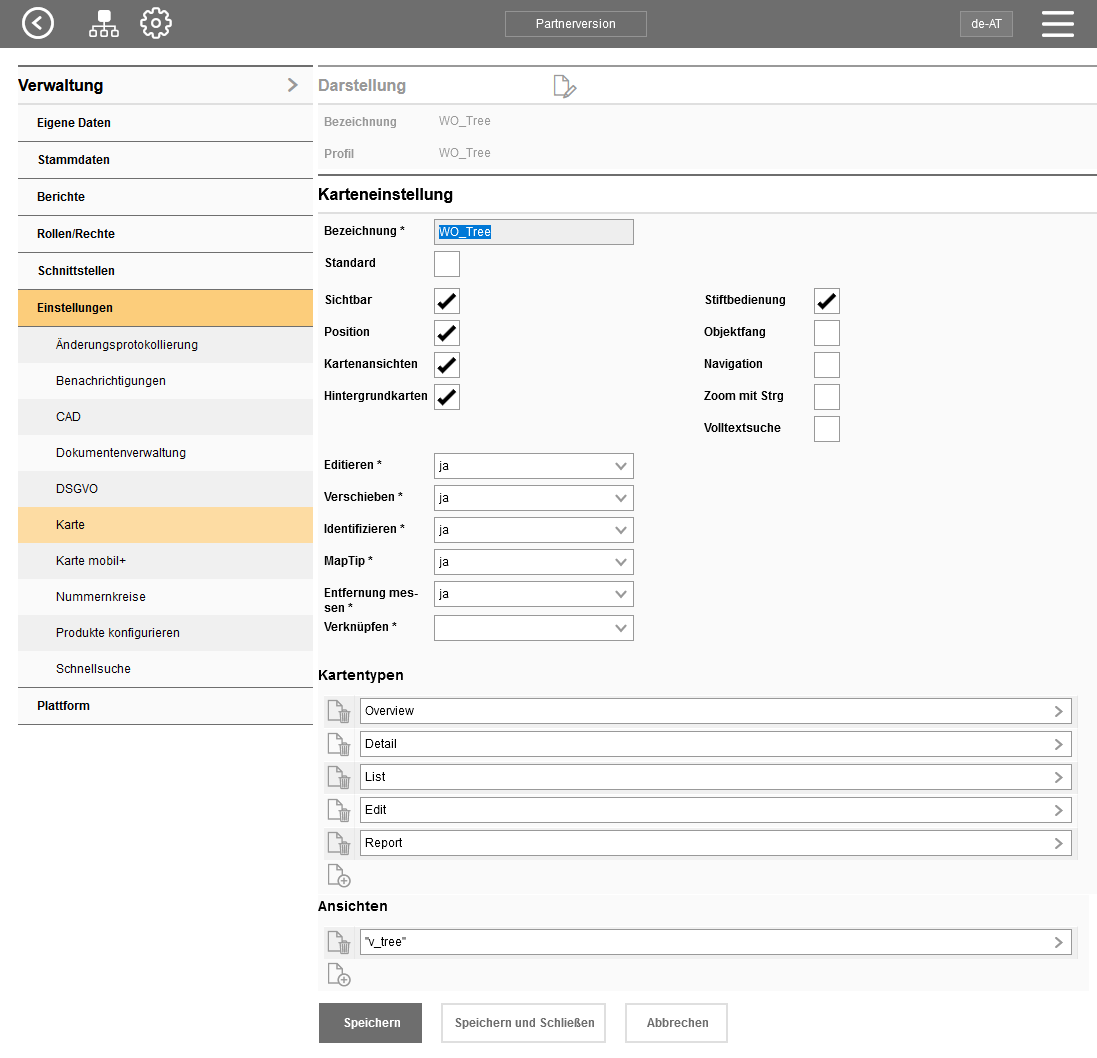The height and width of the screenshot is (1058, 1097).
Task: Open the settings gear icon
Action: click(156, 23)
